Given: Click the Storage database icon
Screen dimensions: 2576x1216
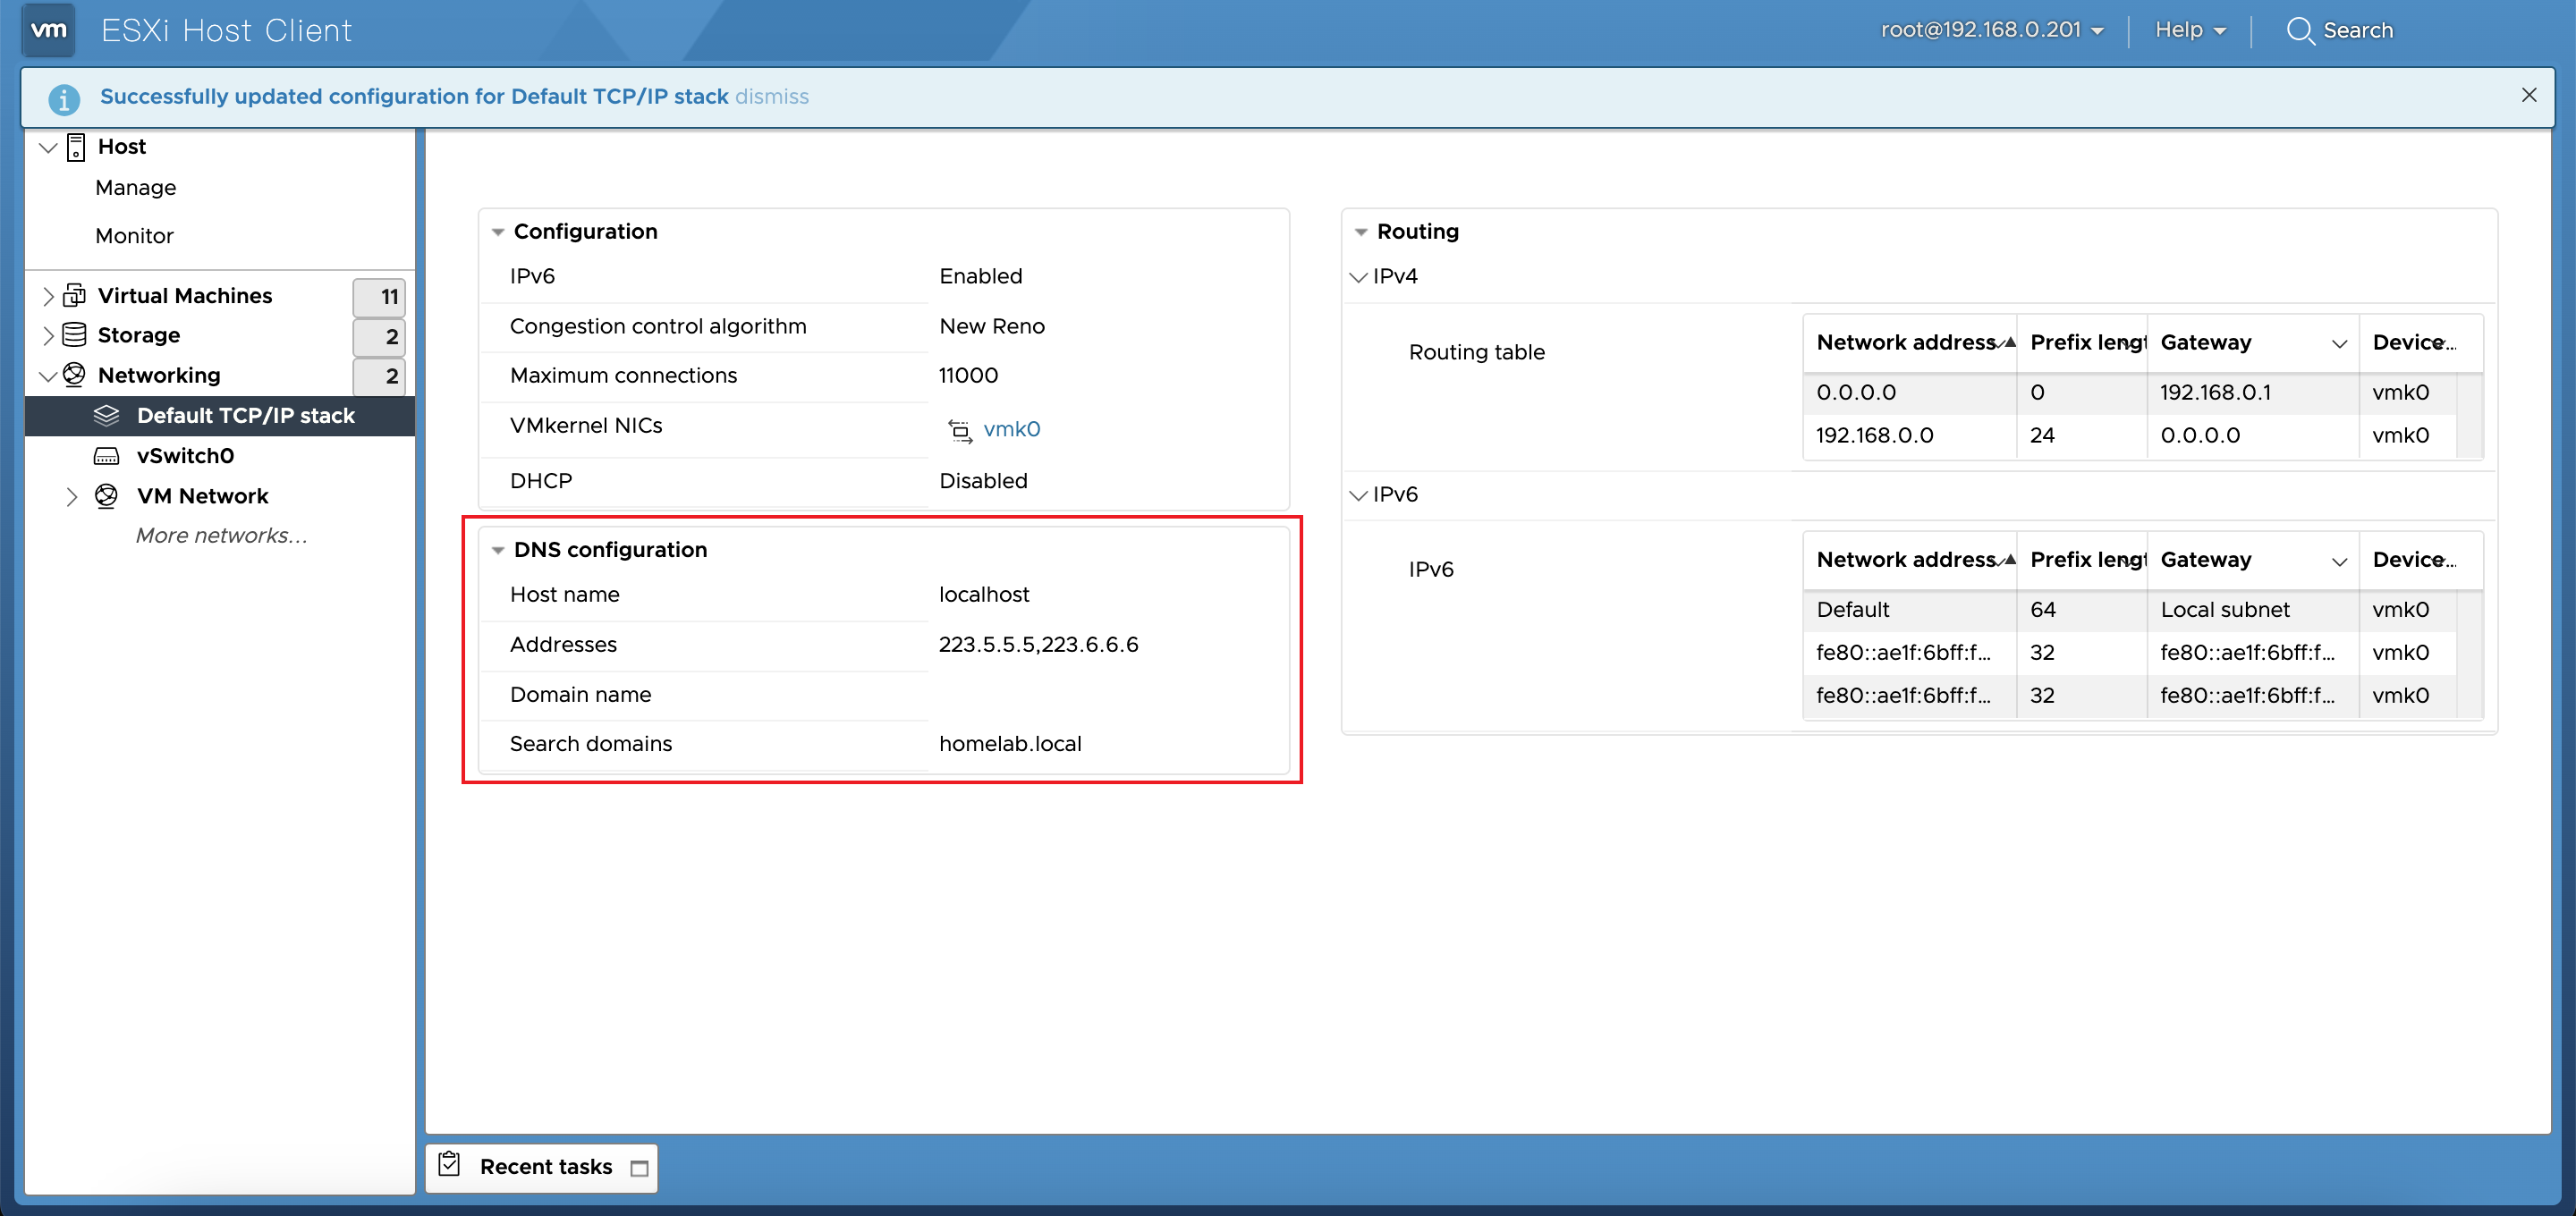Looking at the screenshot, I should coord(75,335).
